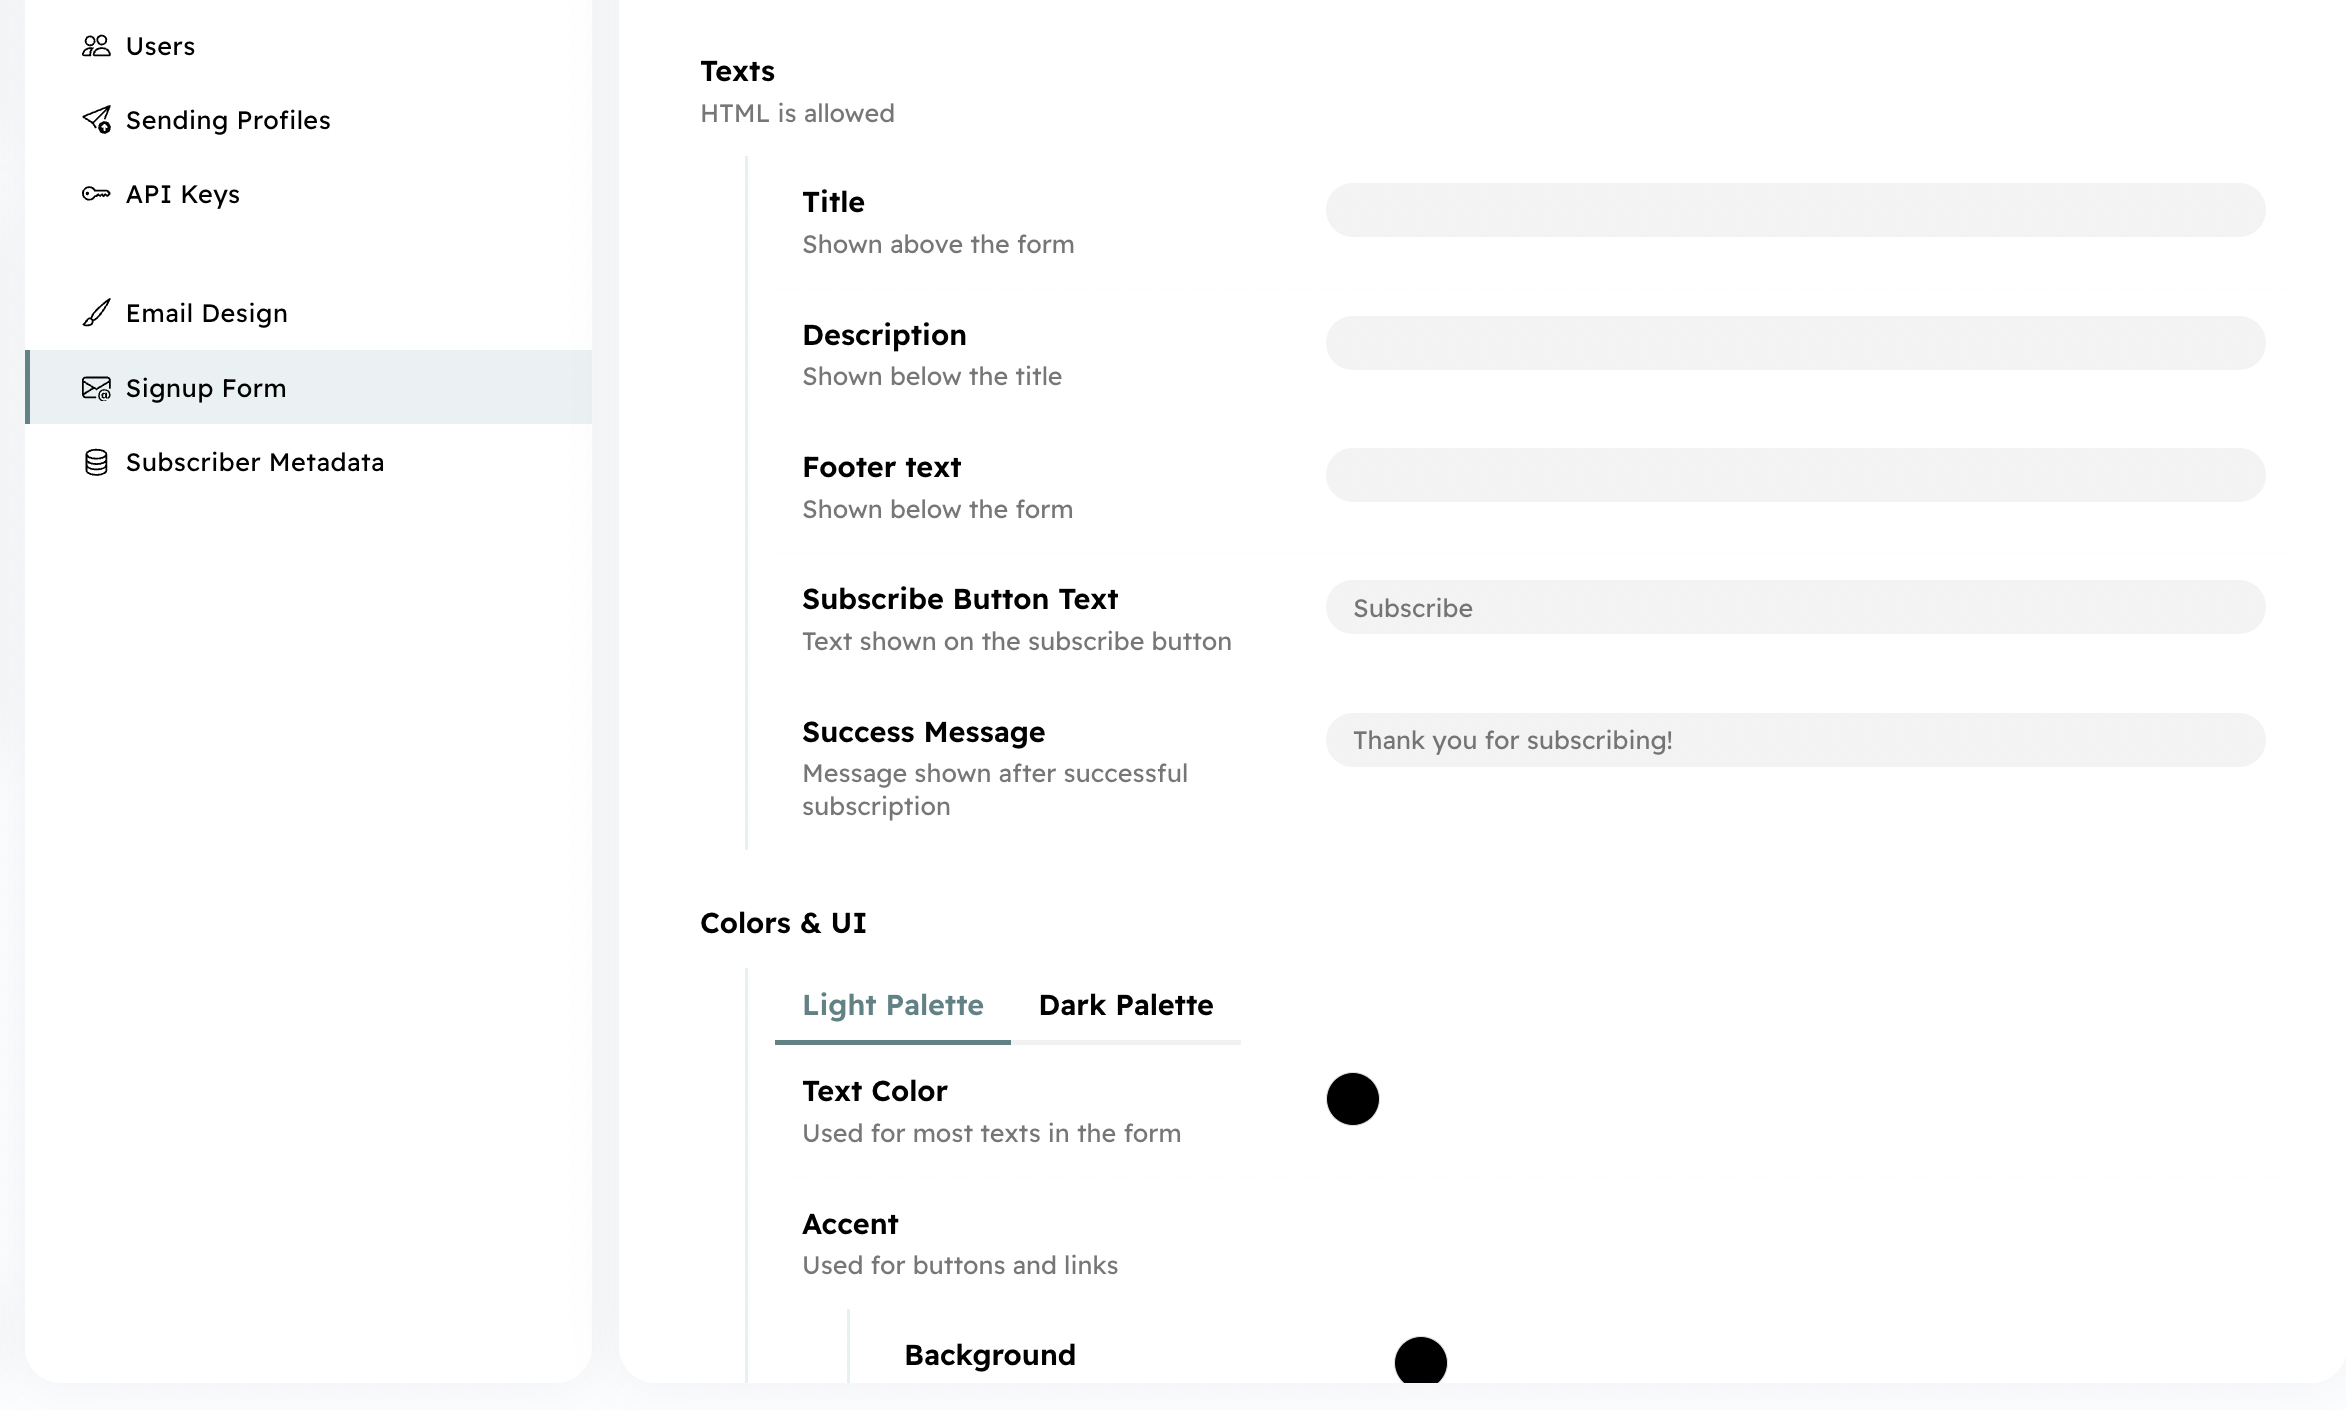
Task: Click the Users people icon in sidebar
Action: [96, 45]
